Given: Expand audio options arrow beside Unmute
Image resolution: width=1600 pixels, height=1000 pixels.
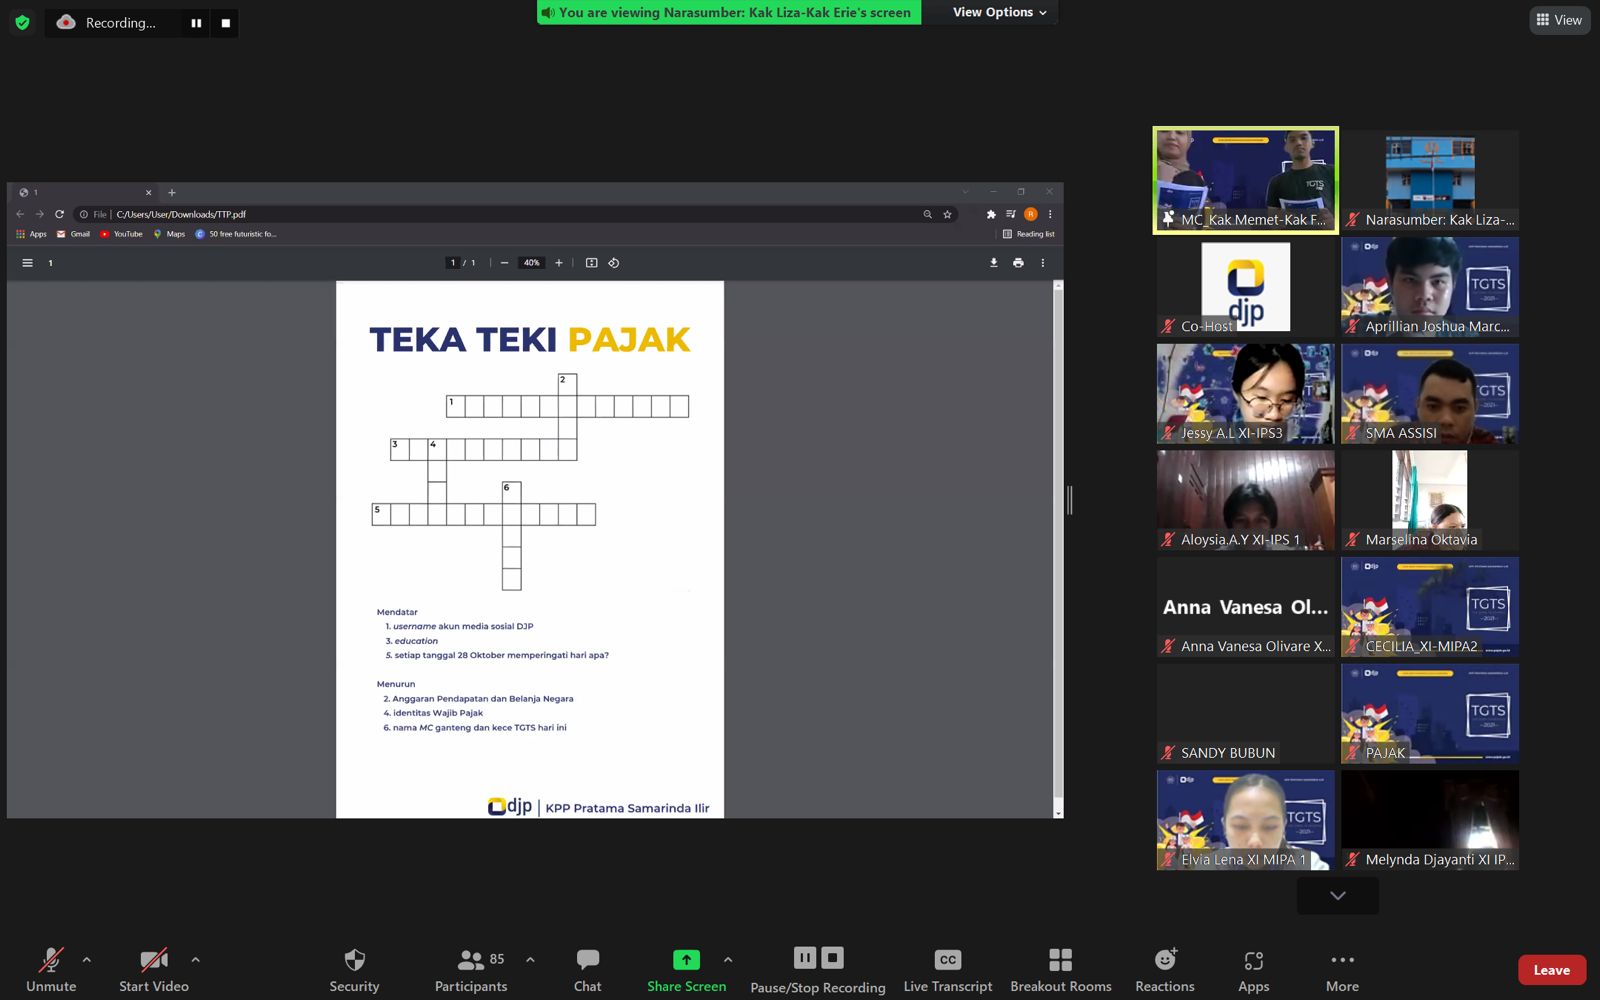Looking at the screenshot, I should tap(87, 960).
